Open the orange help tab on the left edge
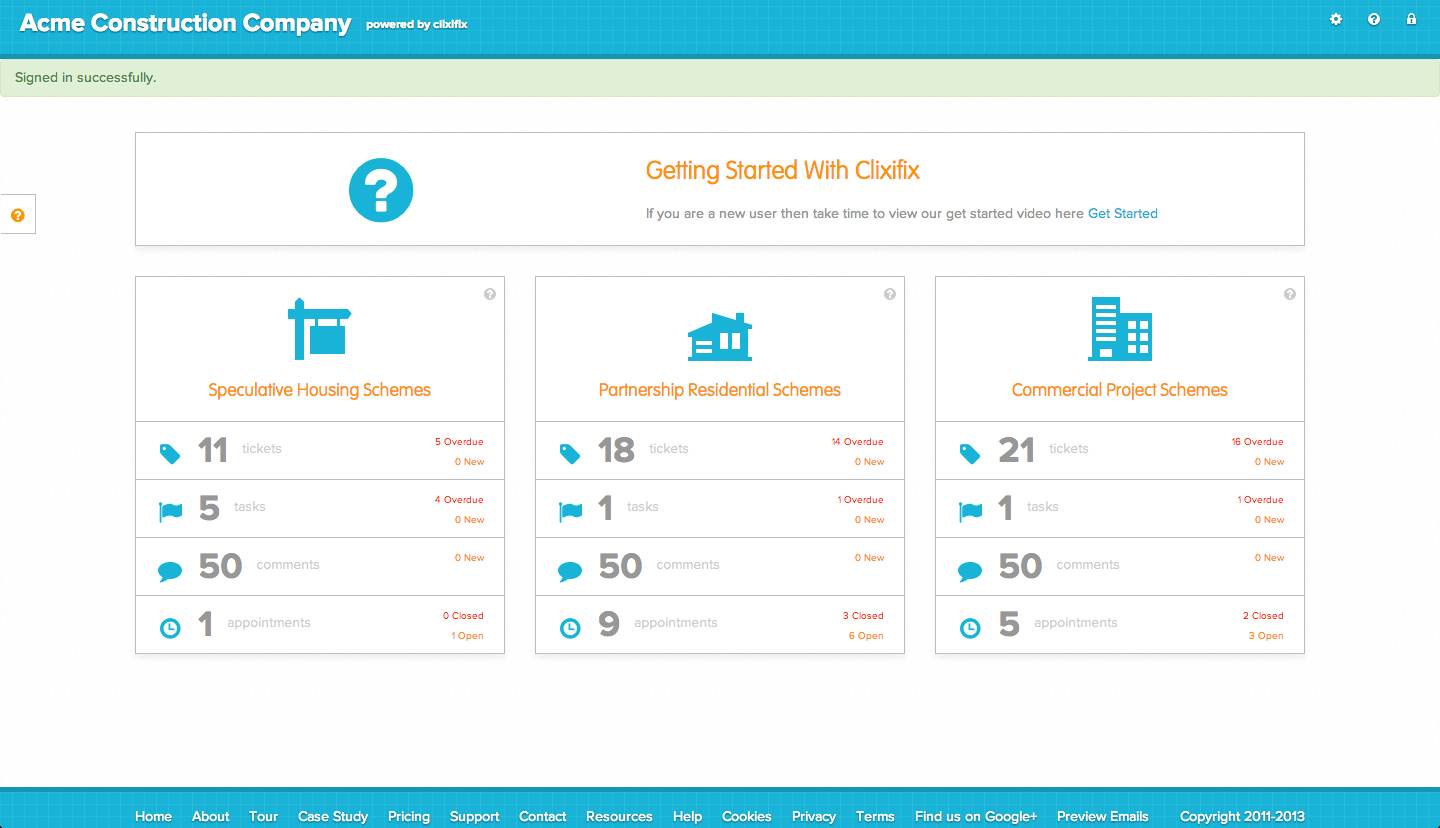This screenshot has height=828, width=1440. (x=18, y=215)
